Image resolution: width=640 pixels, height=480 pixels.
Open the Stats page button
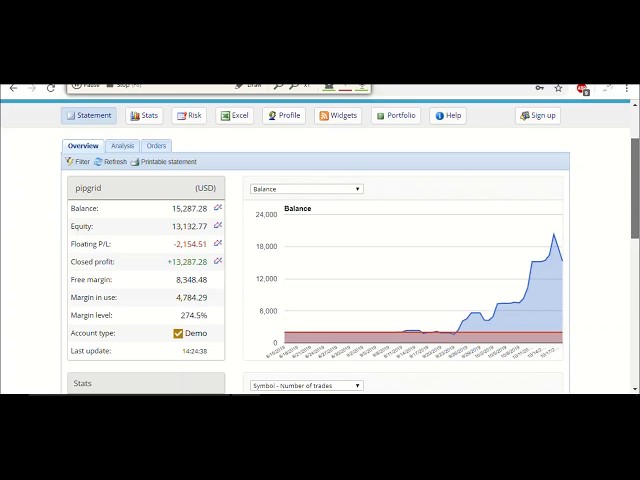point(144,116)
